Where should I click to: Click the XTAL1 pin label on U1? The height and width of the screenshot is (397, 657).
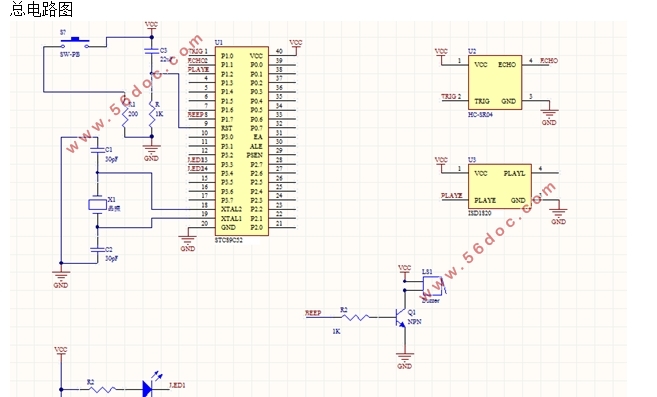coord(231,218)
